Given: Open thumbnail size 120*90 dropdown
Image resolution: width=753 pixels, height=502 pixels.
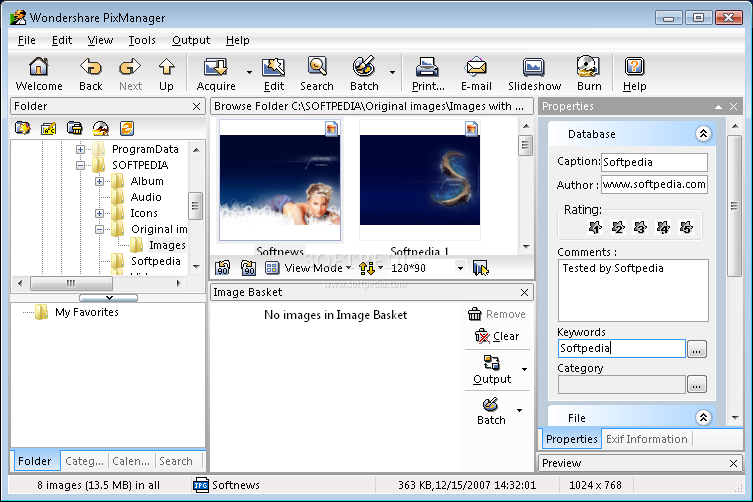Looking at the screenshot, I should 460,268.
